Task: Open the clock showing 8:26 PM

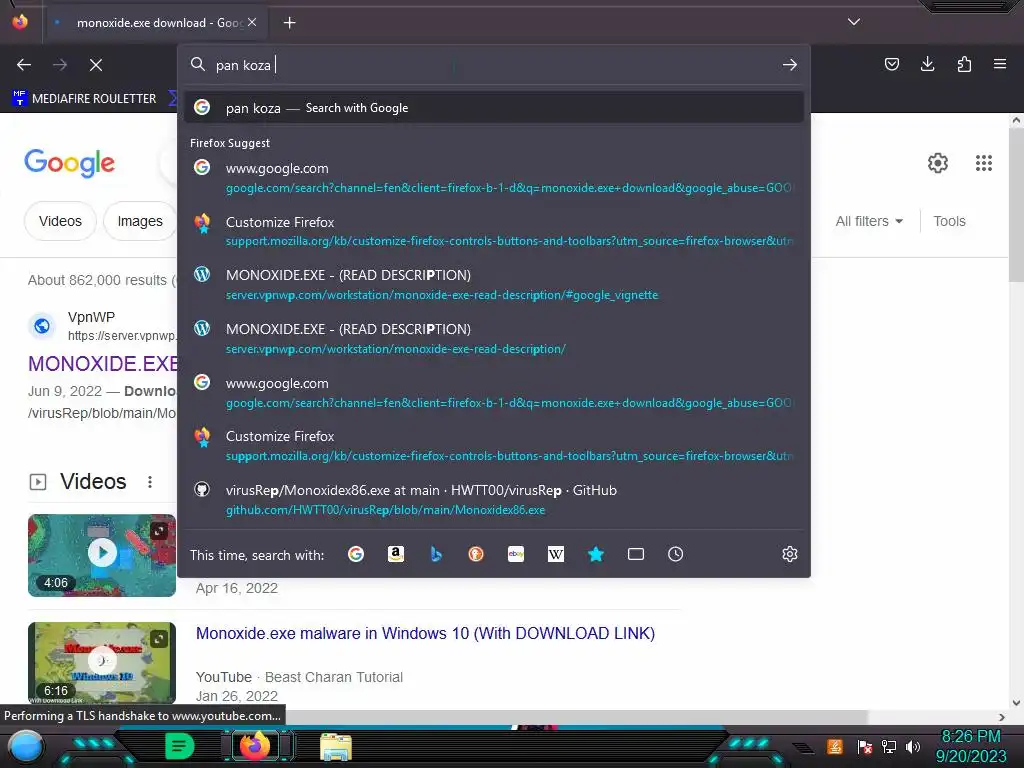Action: point(971,746)
